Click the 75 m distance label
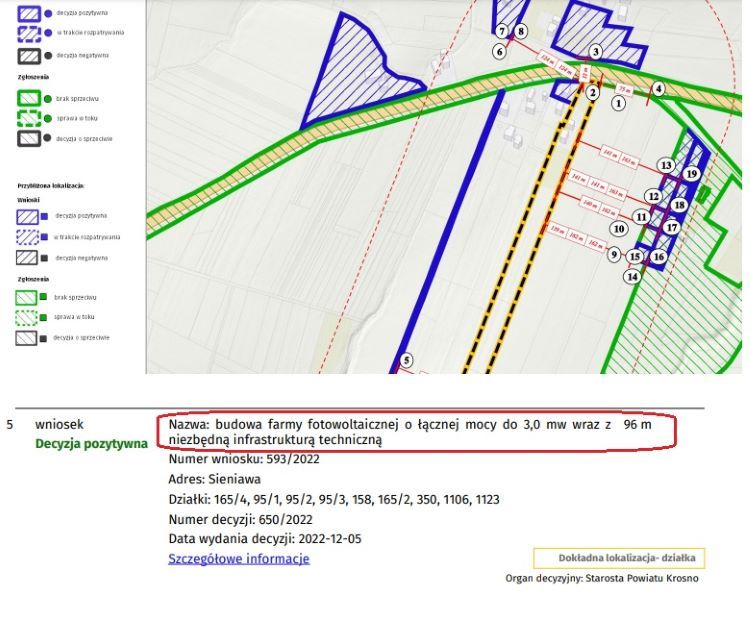This screenshot has width=750, height=625. coord(625,88)
